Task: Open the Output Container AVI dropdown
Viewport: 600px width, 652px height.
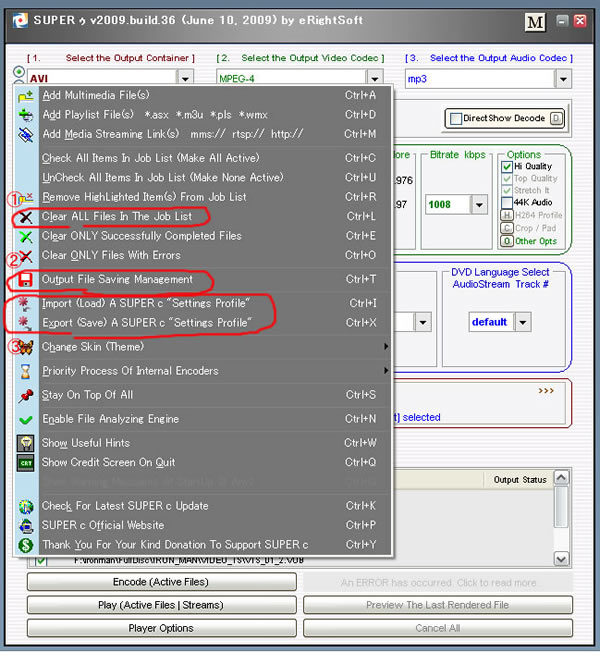Action: (x=184, y=78)
